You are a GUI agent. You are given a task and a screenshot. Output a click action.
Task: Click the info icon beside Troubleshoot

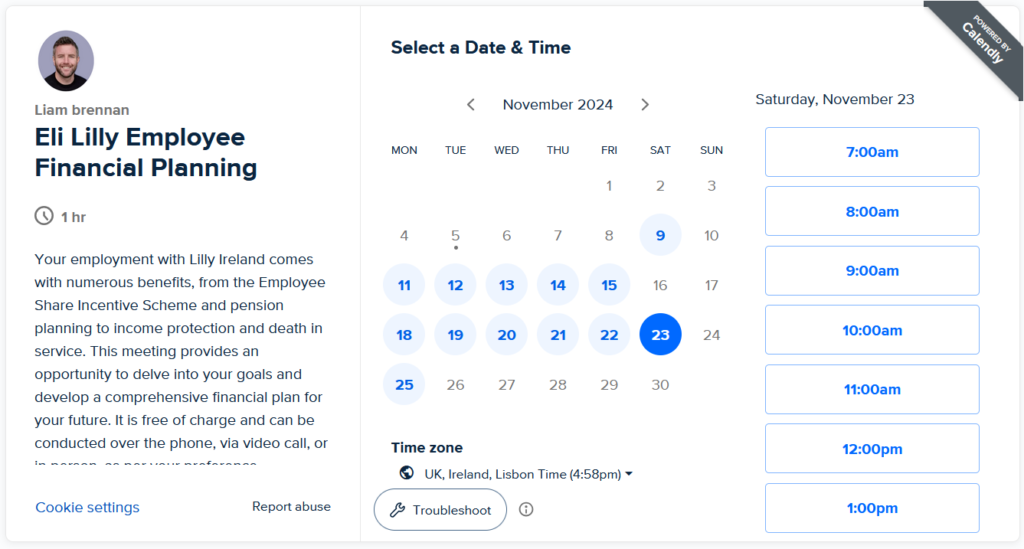tap(526, 510)
